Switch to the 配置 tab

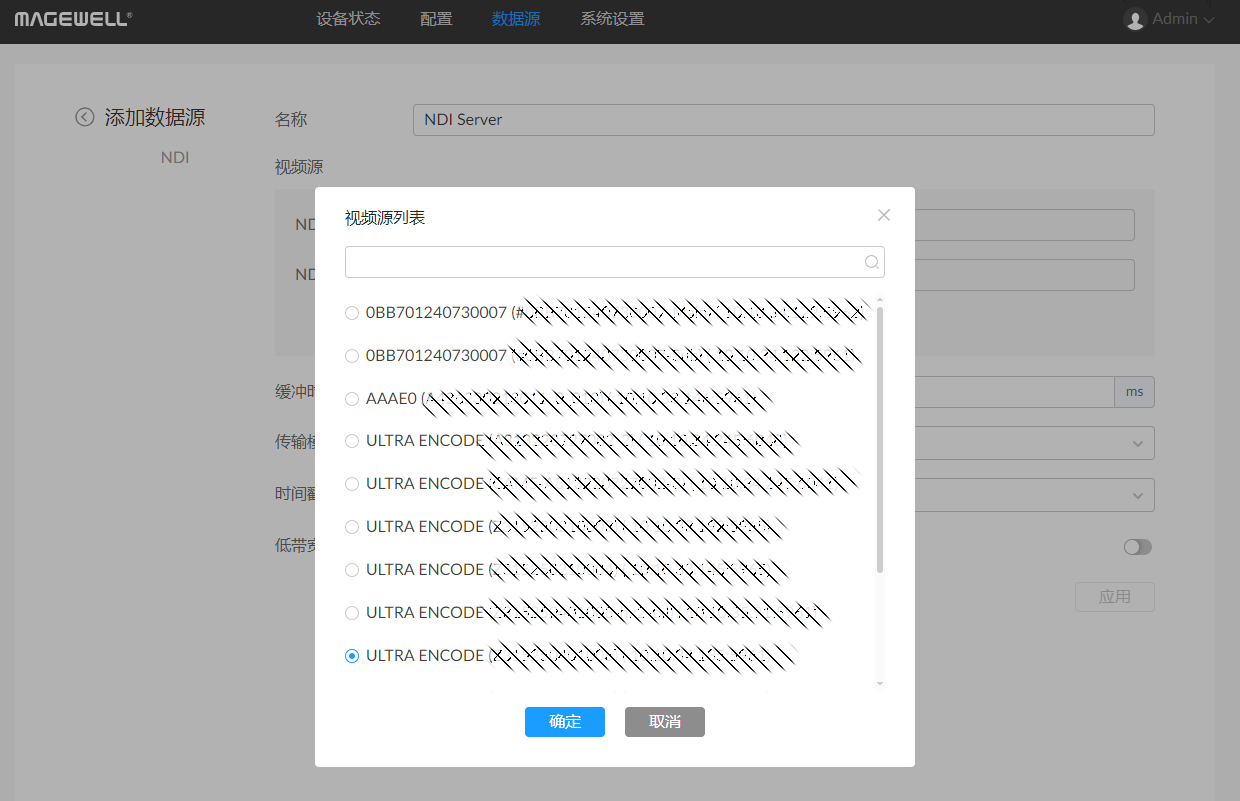pyautogui.click(x=436, y=19)
